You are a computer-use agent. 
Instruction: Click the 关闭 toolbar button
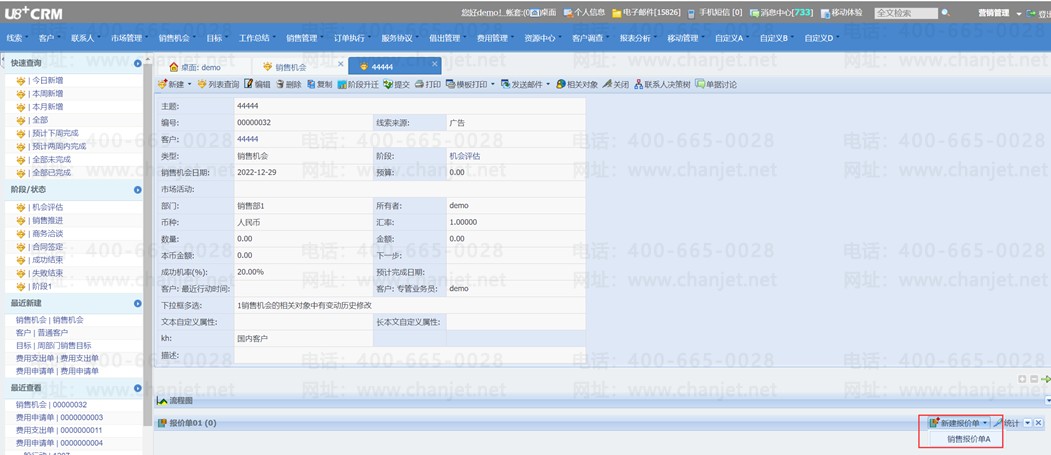[x=616, y=84]
